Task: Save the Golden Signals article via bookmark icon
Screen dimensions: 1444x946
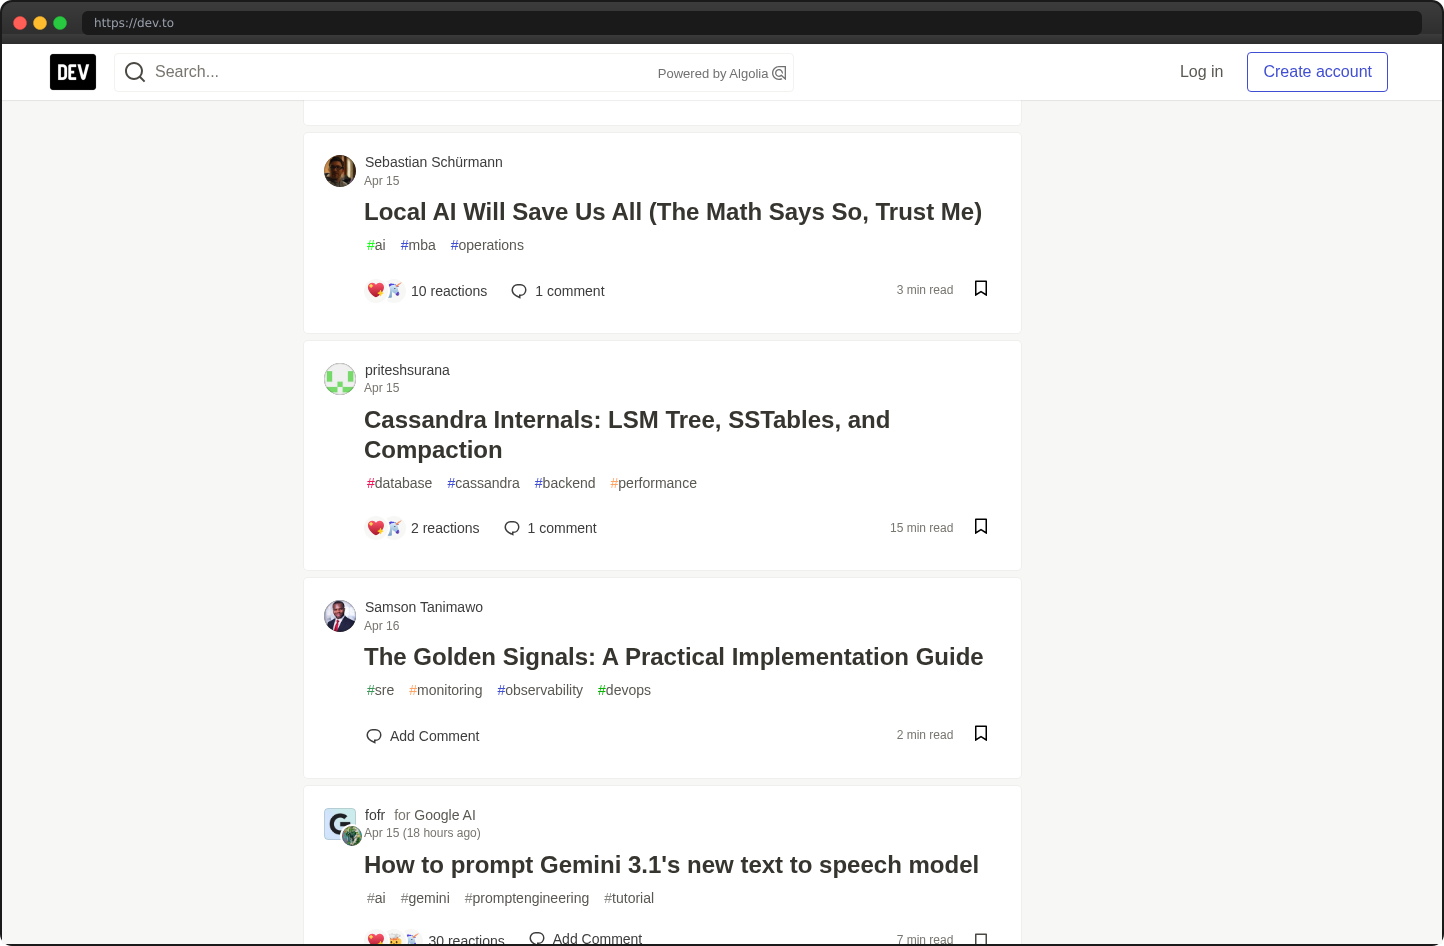Action: (980, 732)
